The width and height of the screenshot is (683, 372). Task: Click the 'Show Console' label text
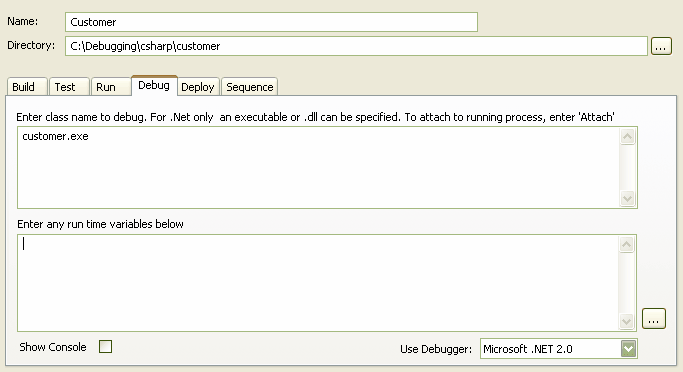tap(53, 347)
